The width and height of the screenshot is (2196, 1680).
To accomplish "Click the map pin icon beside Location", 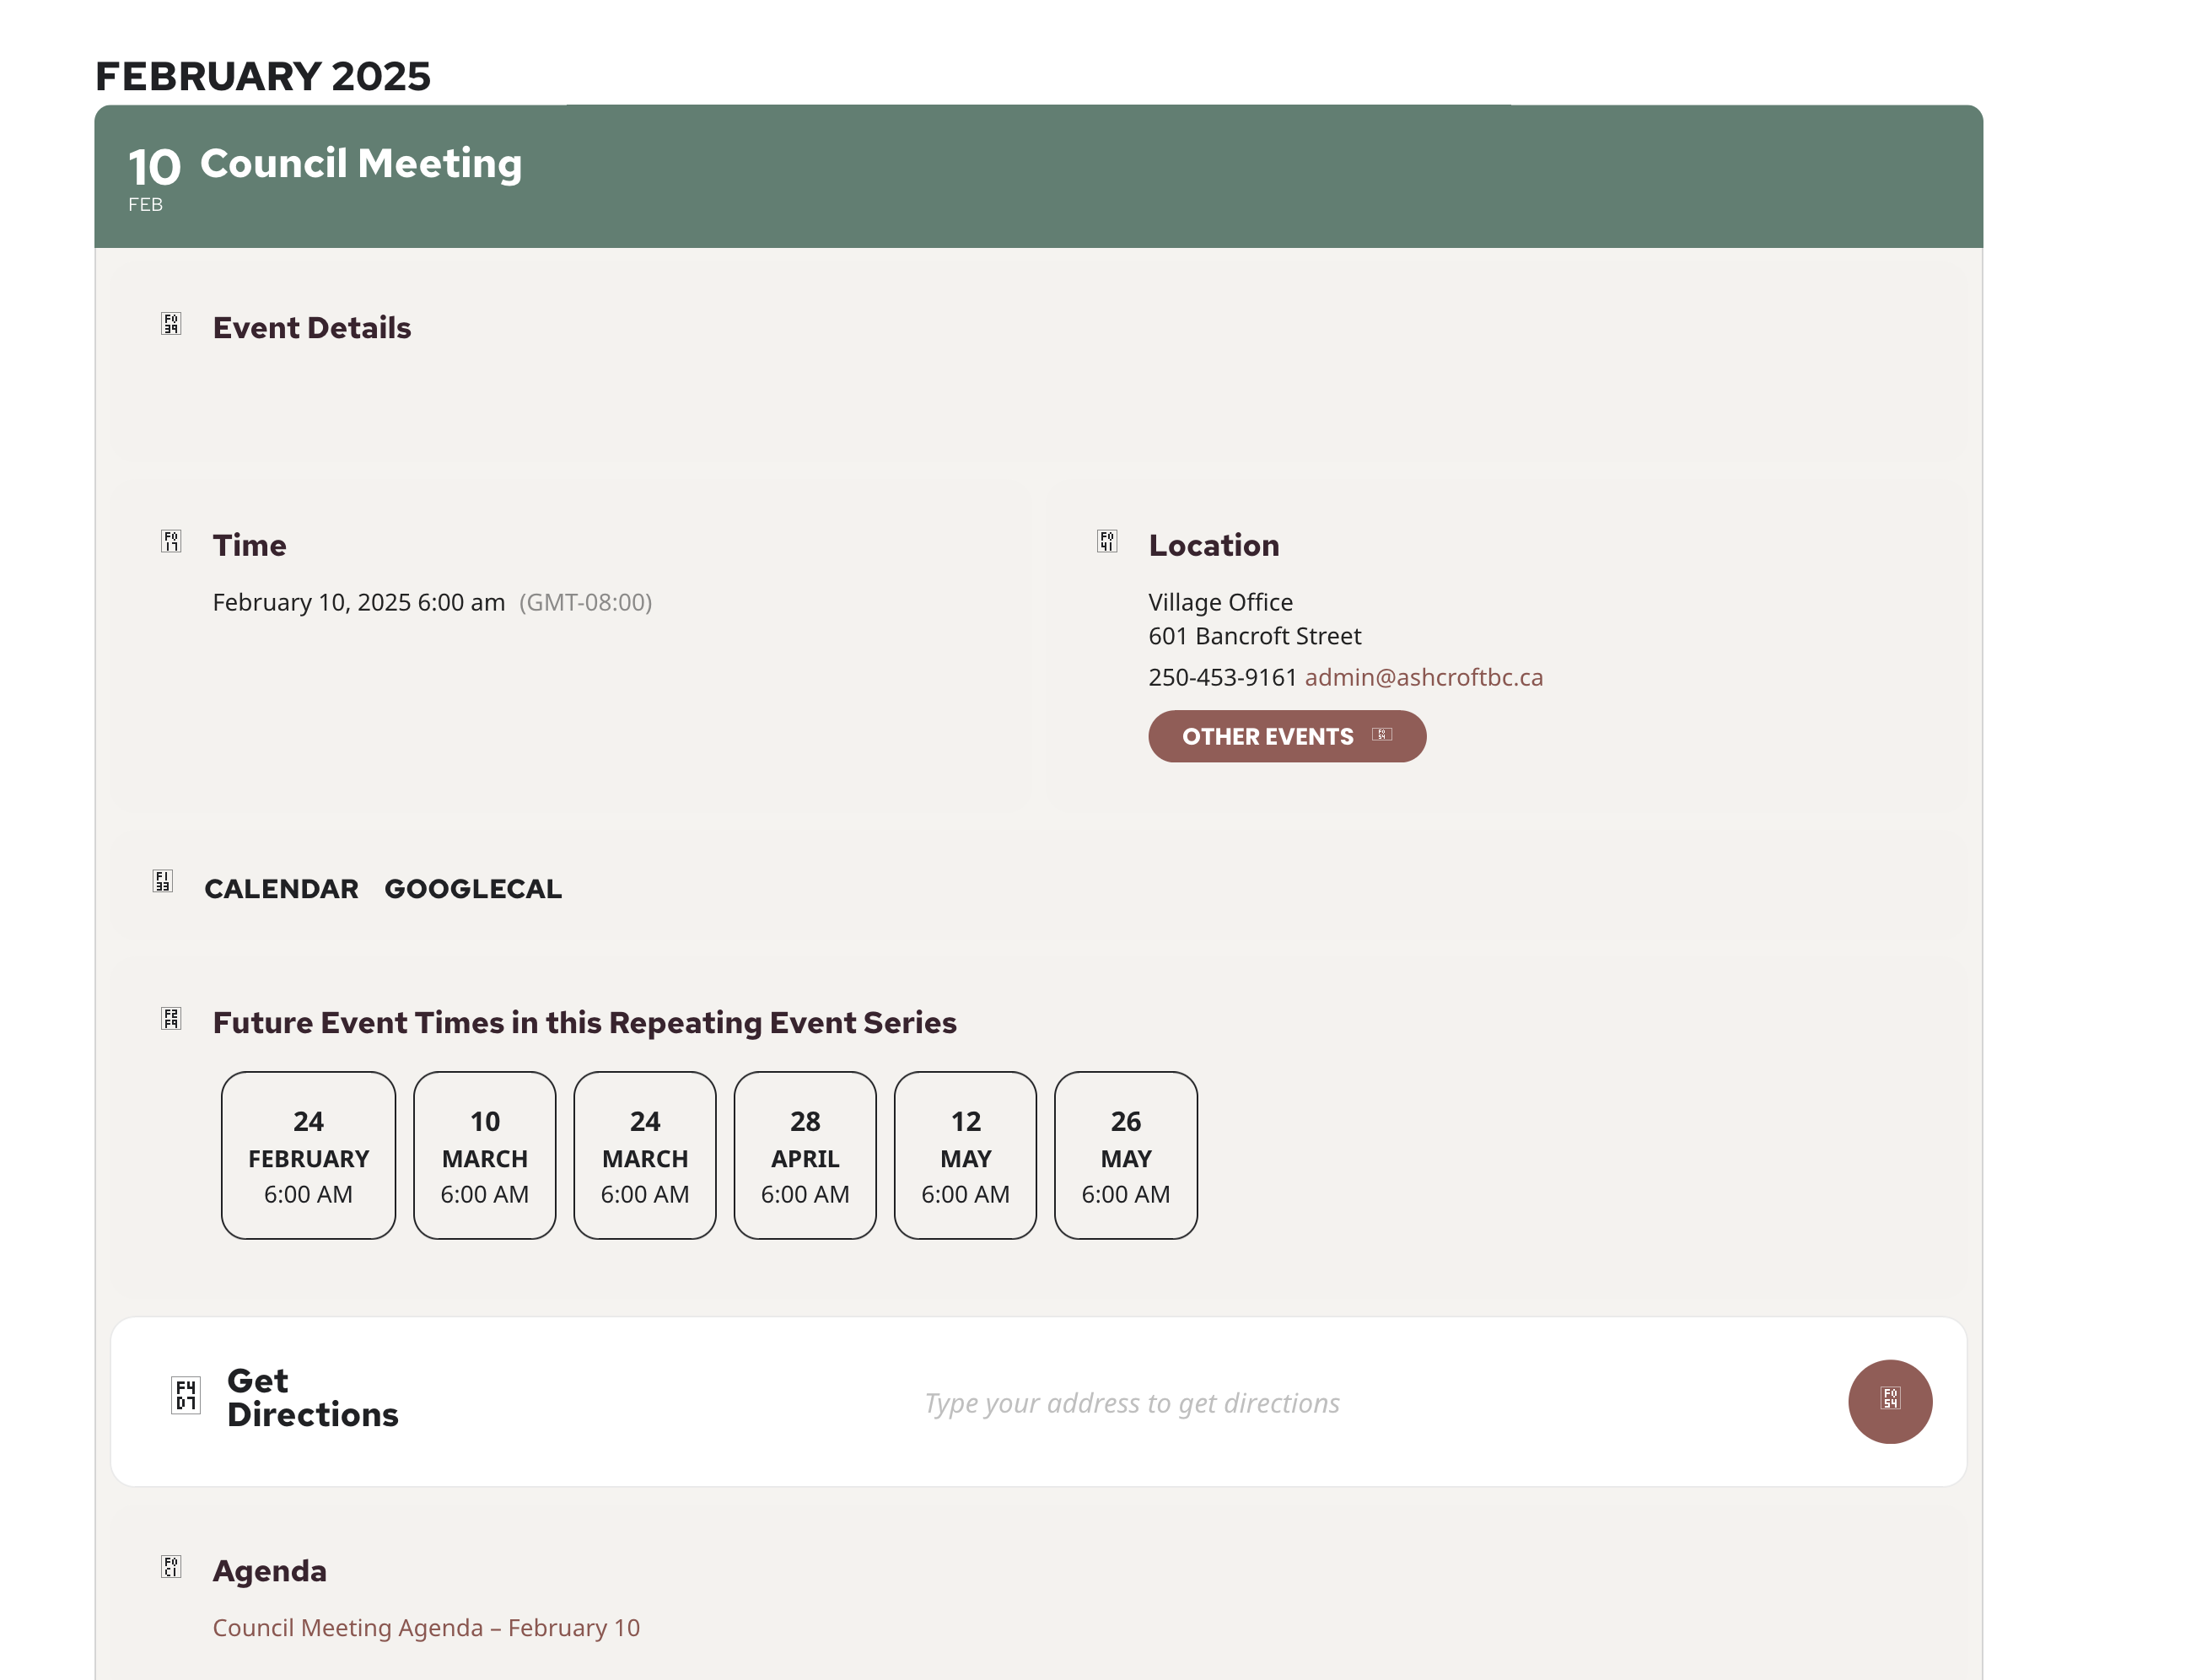I will point(1107,541).
